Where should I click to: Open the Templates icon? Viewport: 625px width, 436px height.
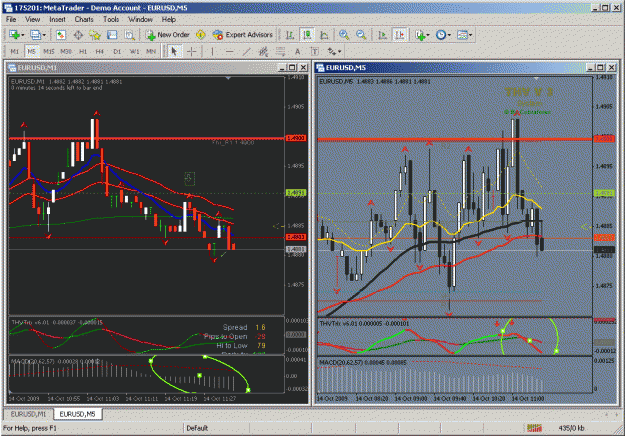tap(462, 35)
